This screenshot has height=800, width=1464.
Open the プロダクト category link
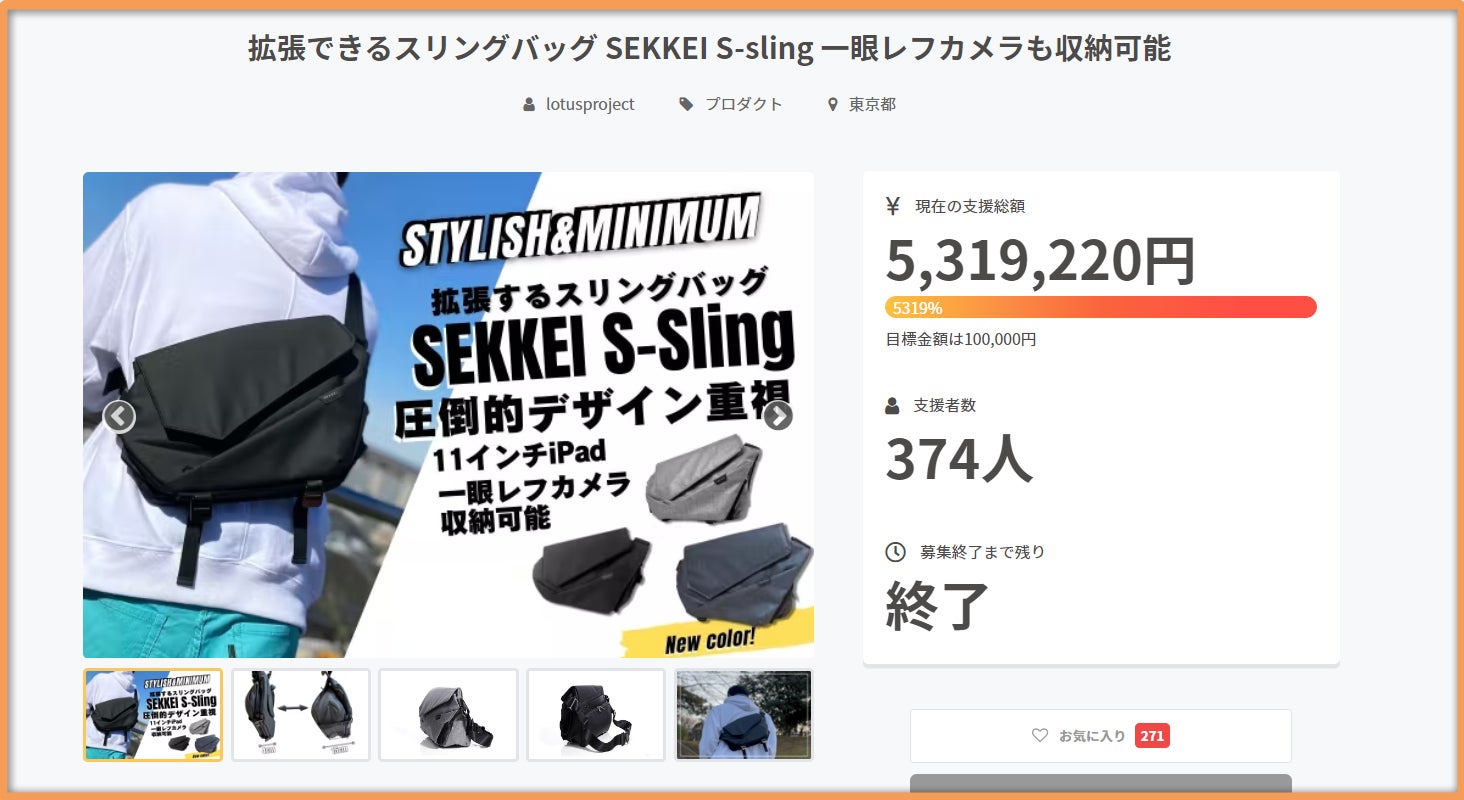[x=743, y=104]
